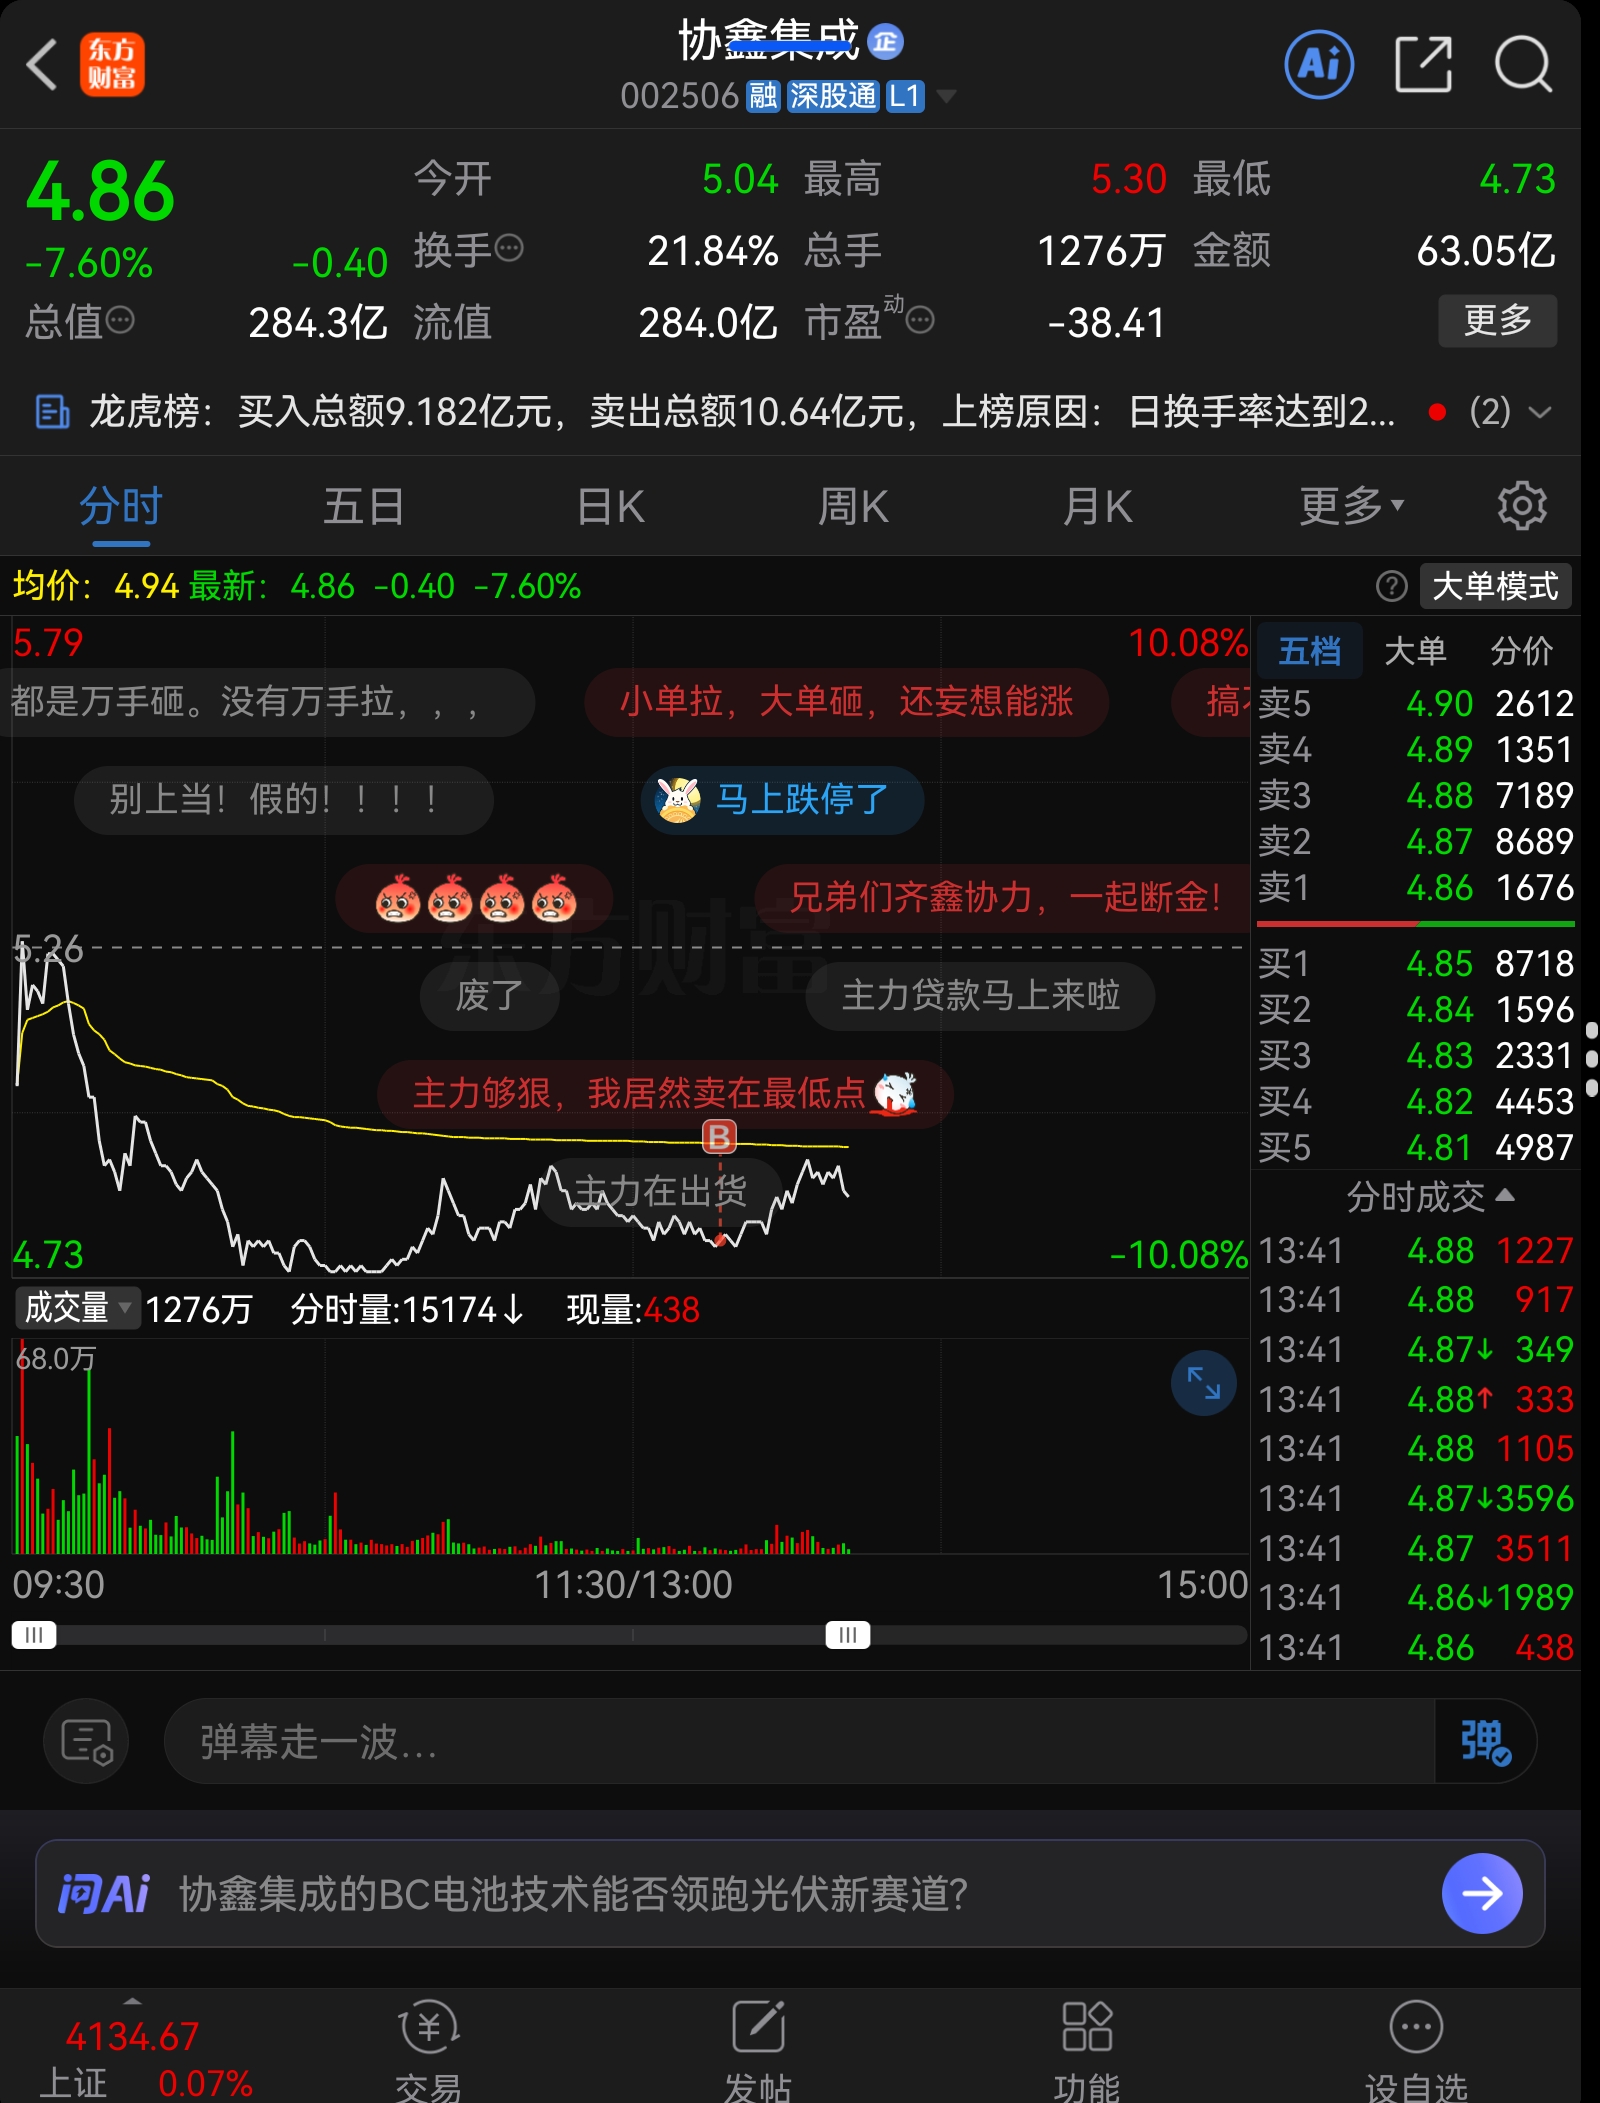Tap the back arrow icon
Viewport: 1600px width, 2103px height.
click(42, 65)
